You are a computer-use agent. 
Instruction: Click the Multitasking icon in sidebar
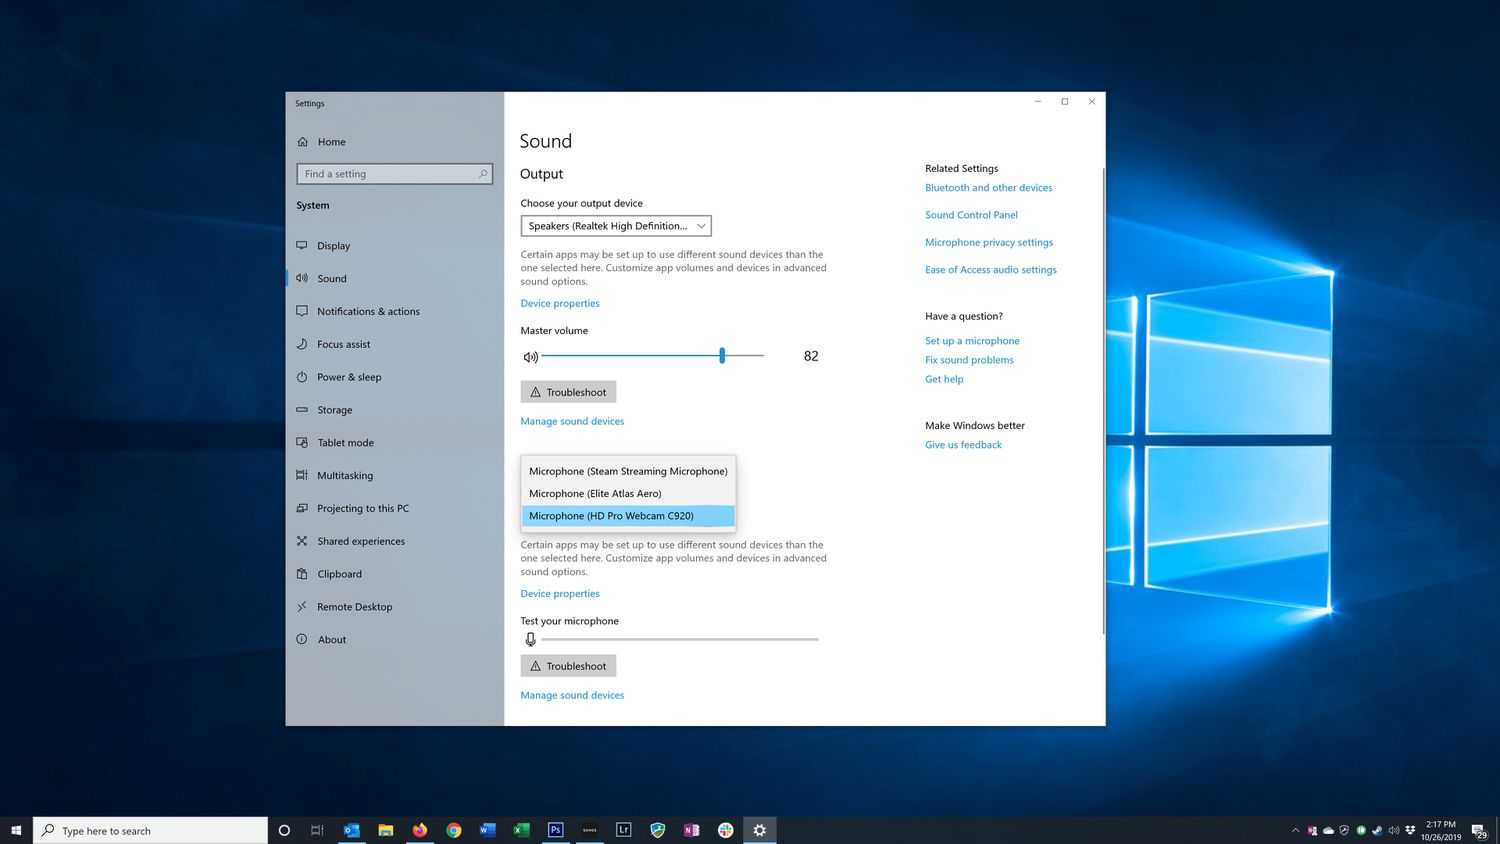(302, 475)
